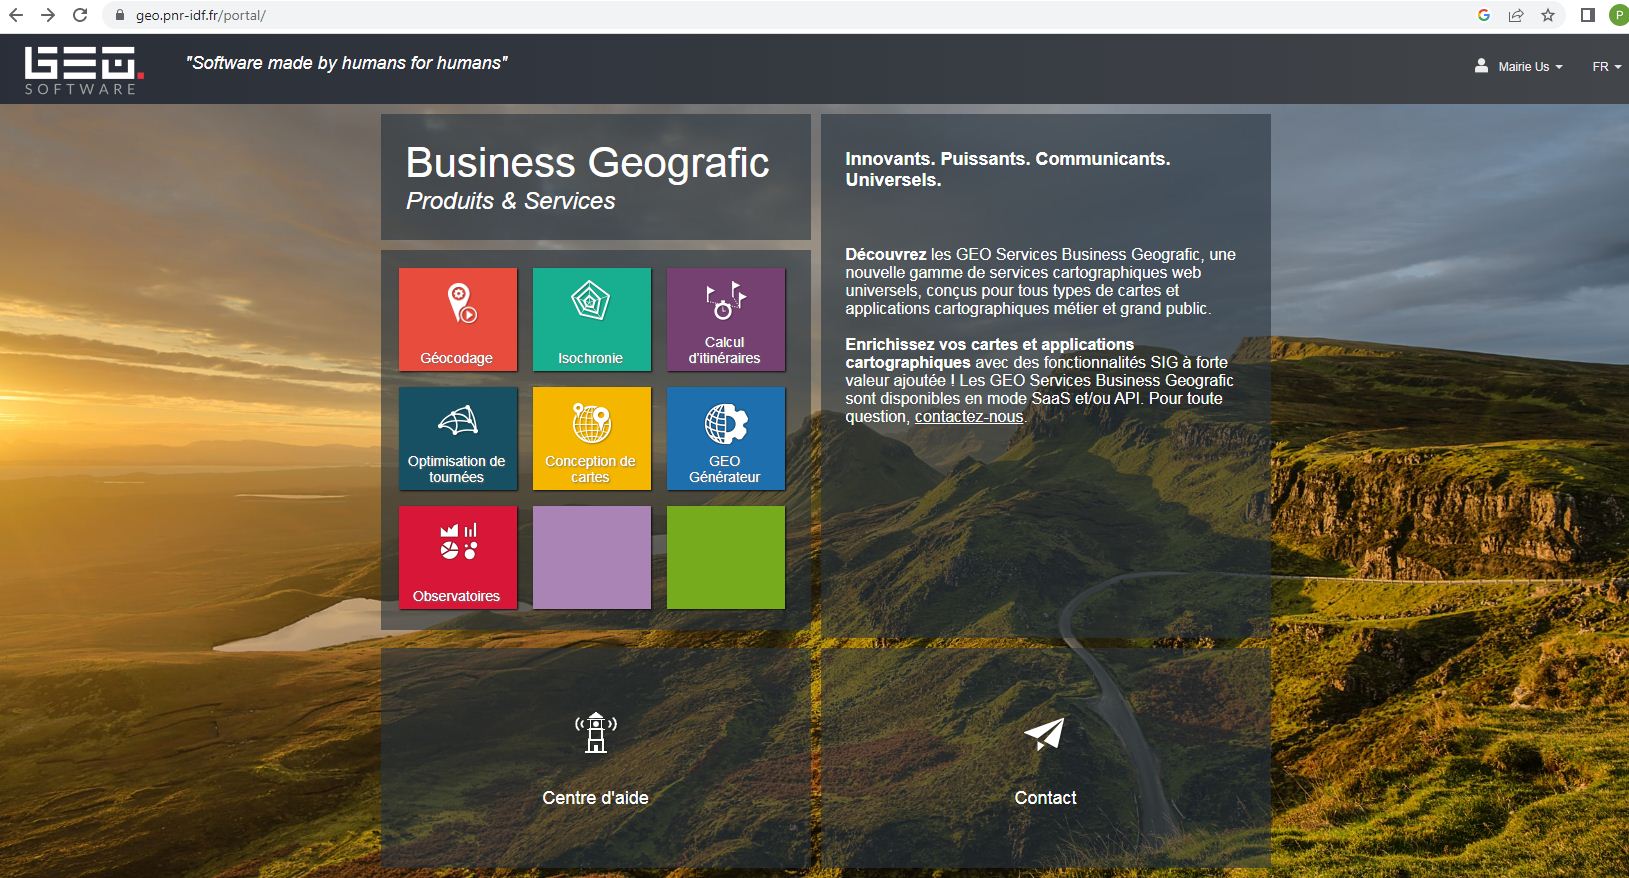This screenshot has width=1629, height=878.
Task: Open the Google icon in address bar
Action: (x=1484, y=15)
